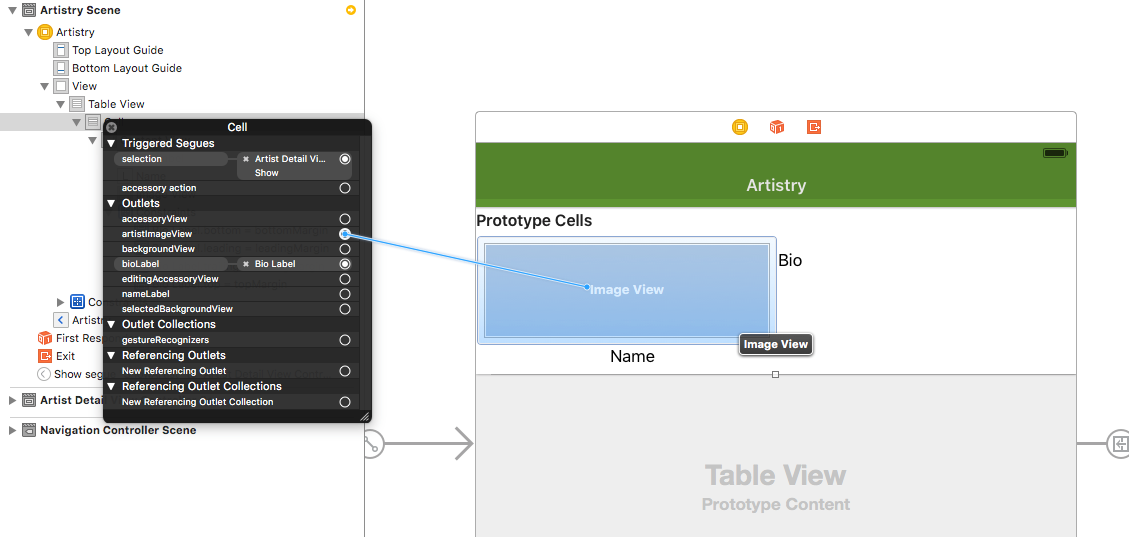The width and height of the screenshot is (1129, 537).
Task: Click the yellow arrow badge beside Artistry Scene
Action: 351,10
